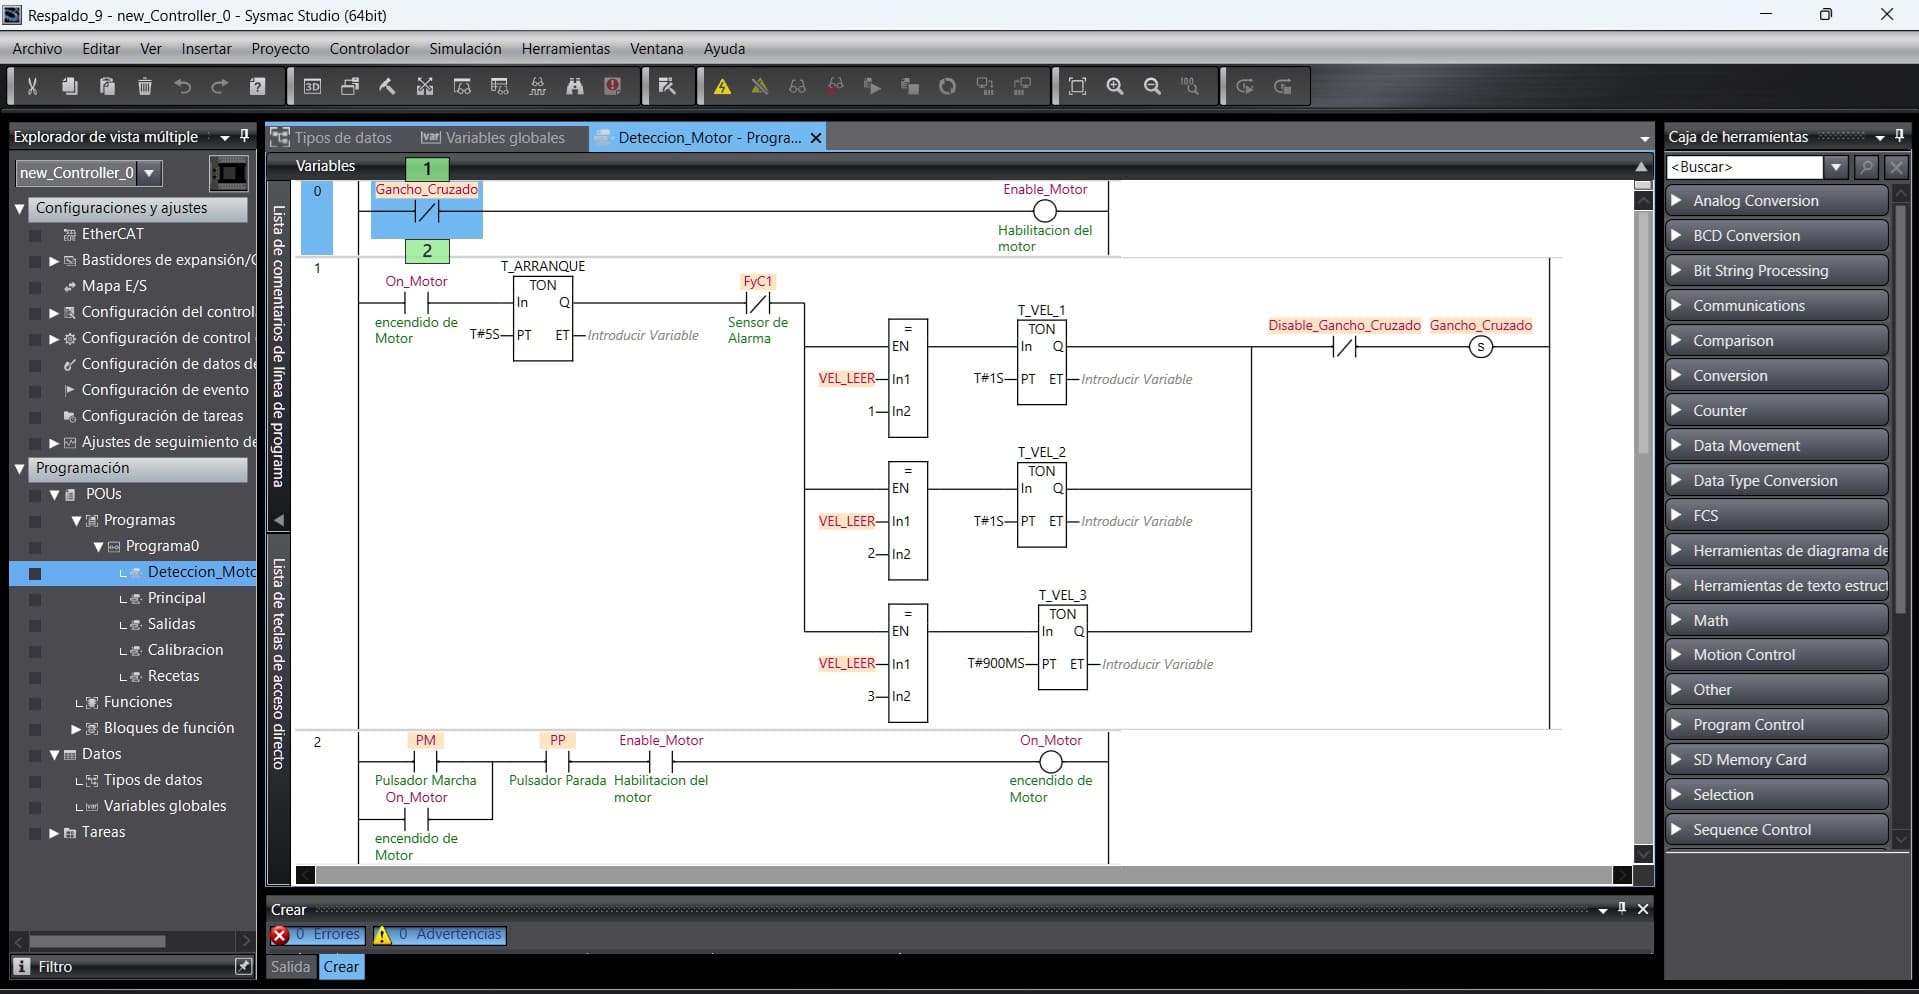Click the toolbox Buscar search field

(1746, 167)
